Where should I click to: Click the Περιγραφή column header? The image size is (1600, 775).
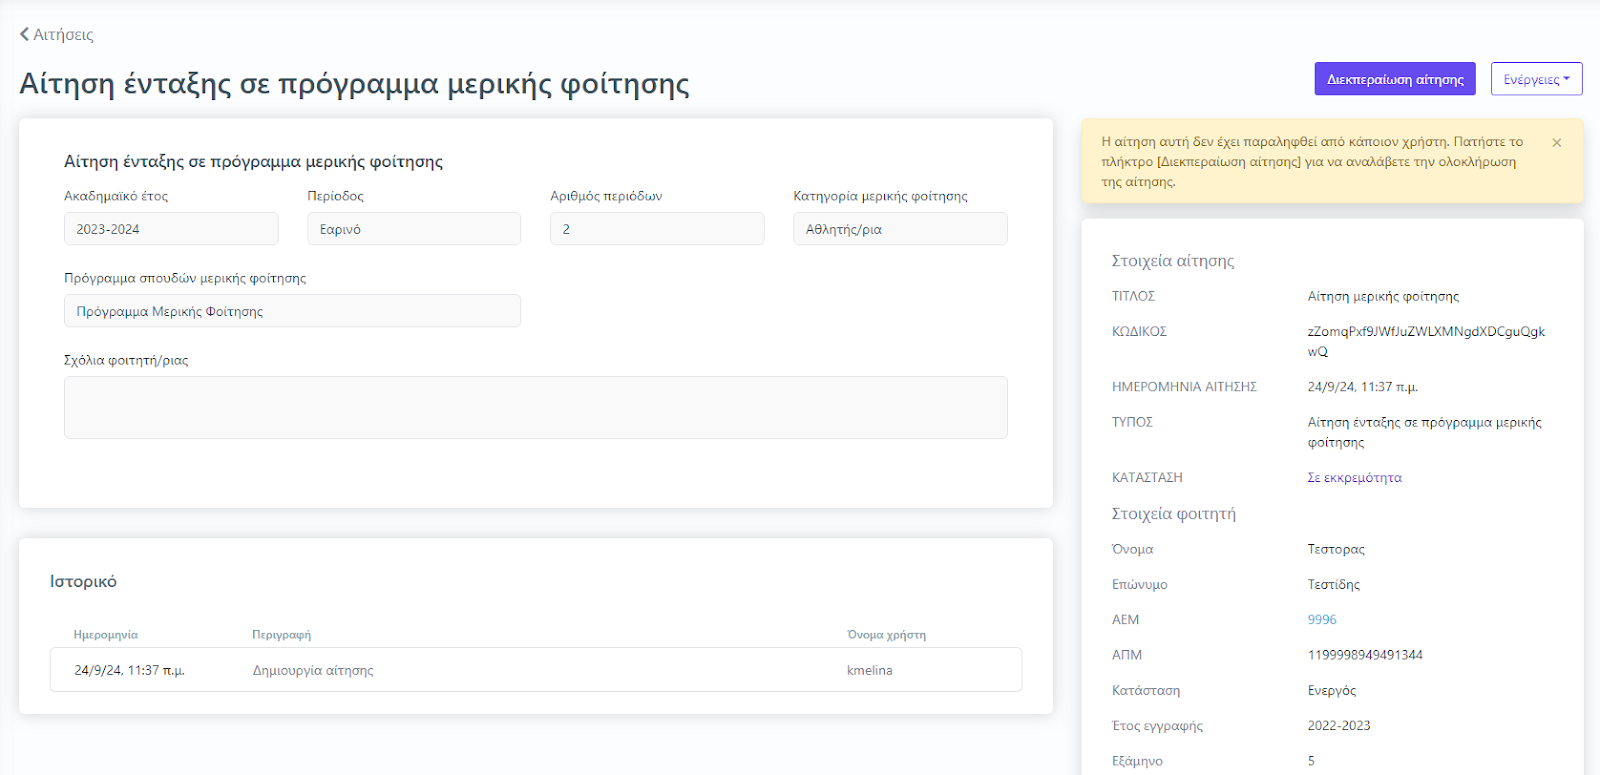coord(281,635)
